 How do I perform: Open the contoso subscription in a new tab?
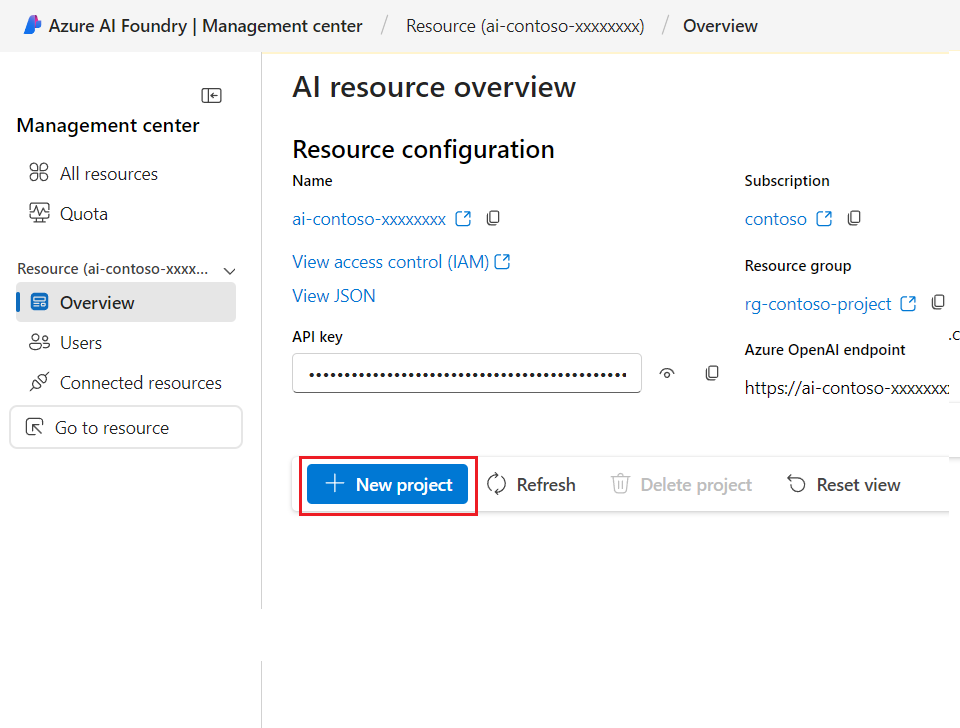[x=824, y=218]
